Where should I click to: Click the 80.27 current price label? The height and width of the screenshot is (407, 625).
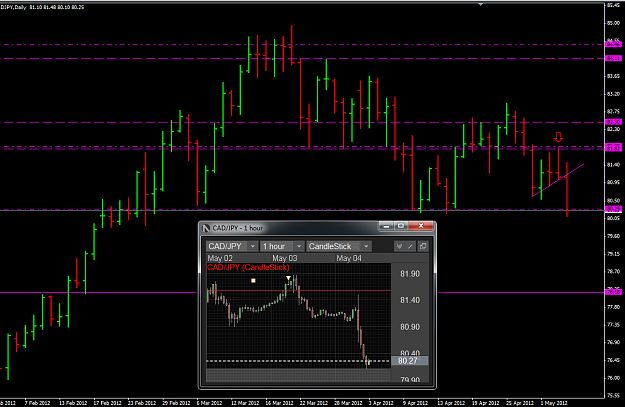pyautogui.click(x=409, y=361)
